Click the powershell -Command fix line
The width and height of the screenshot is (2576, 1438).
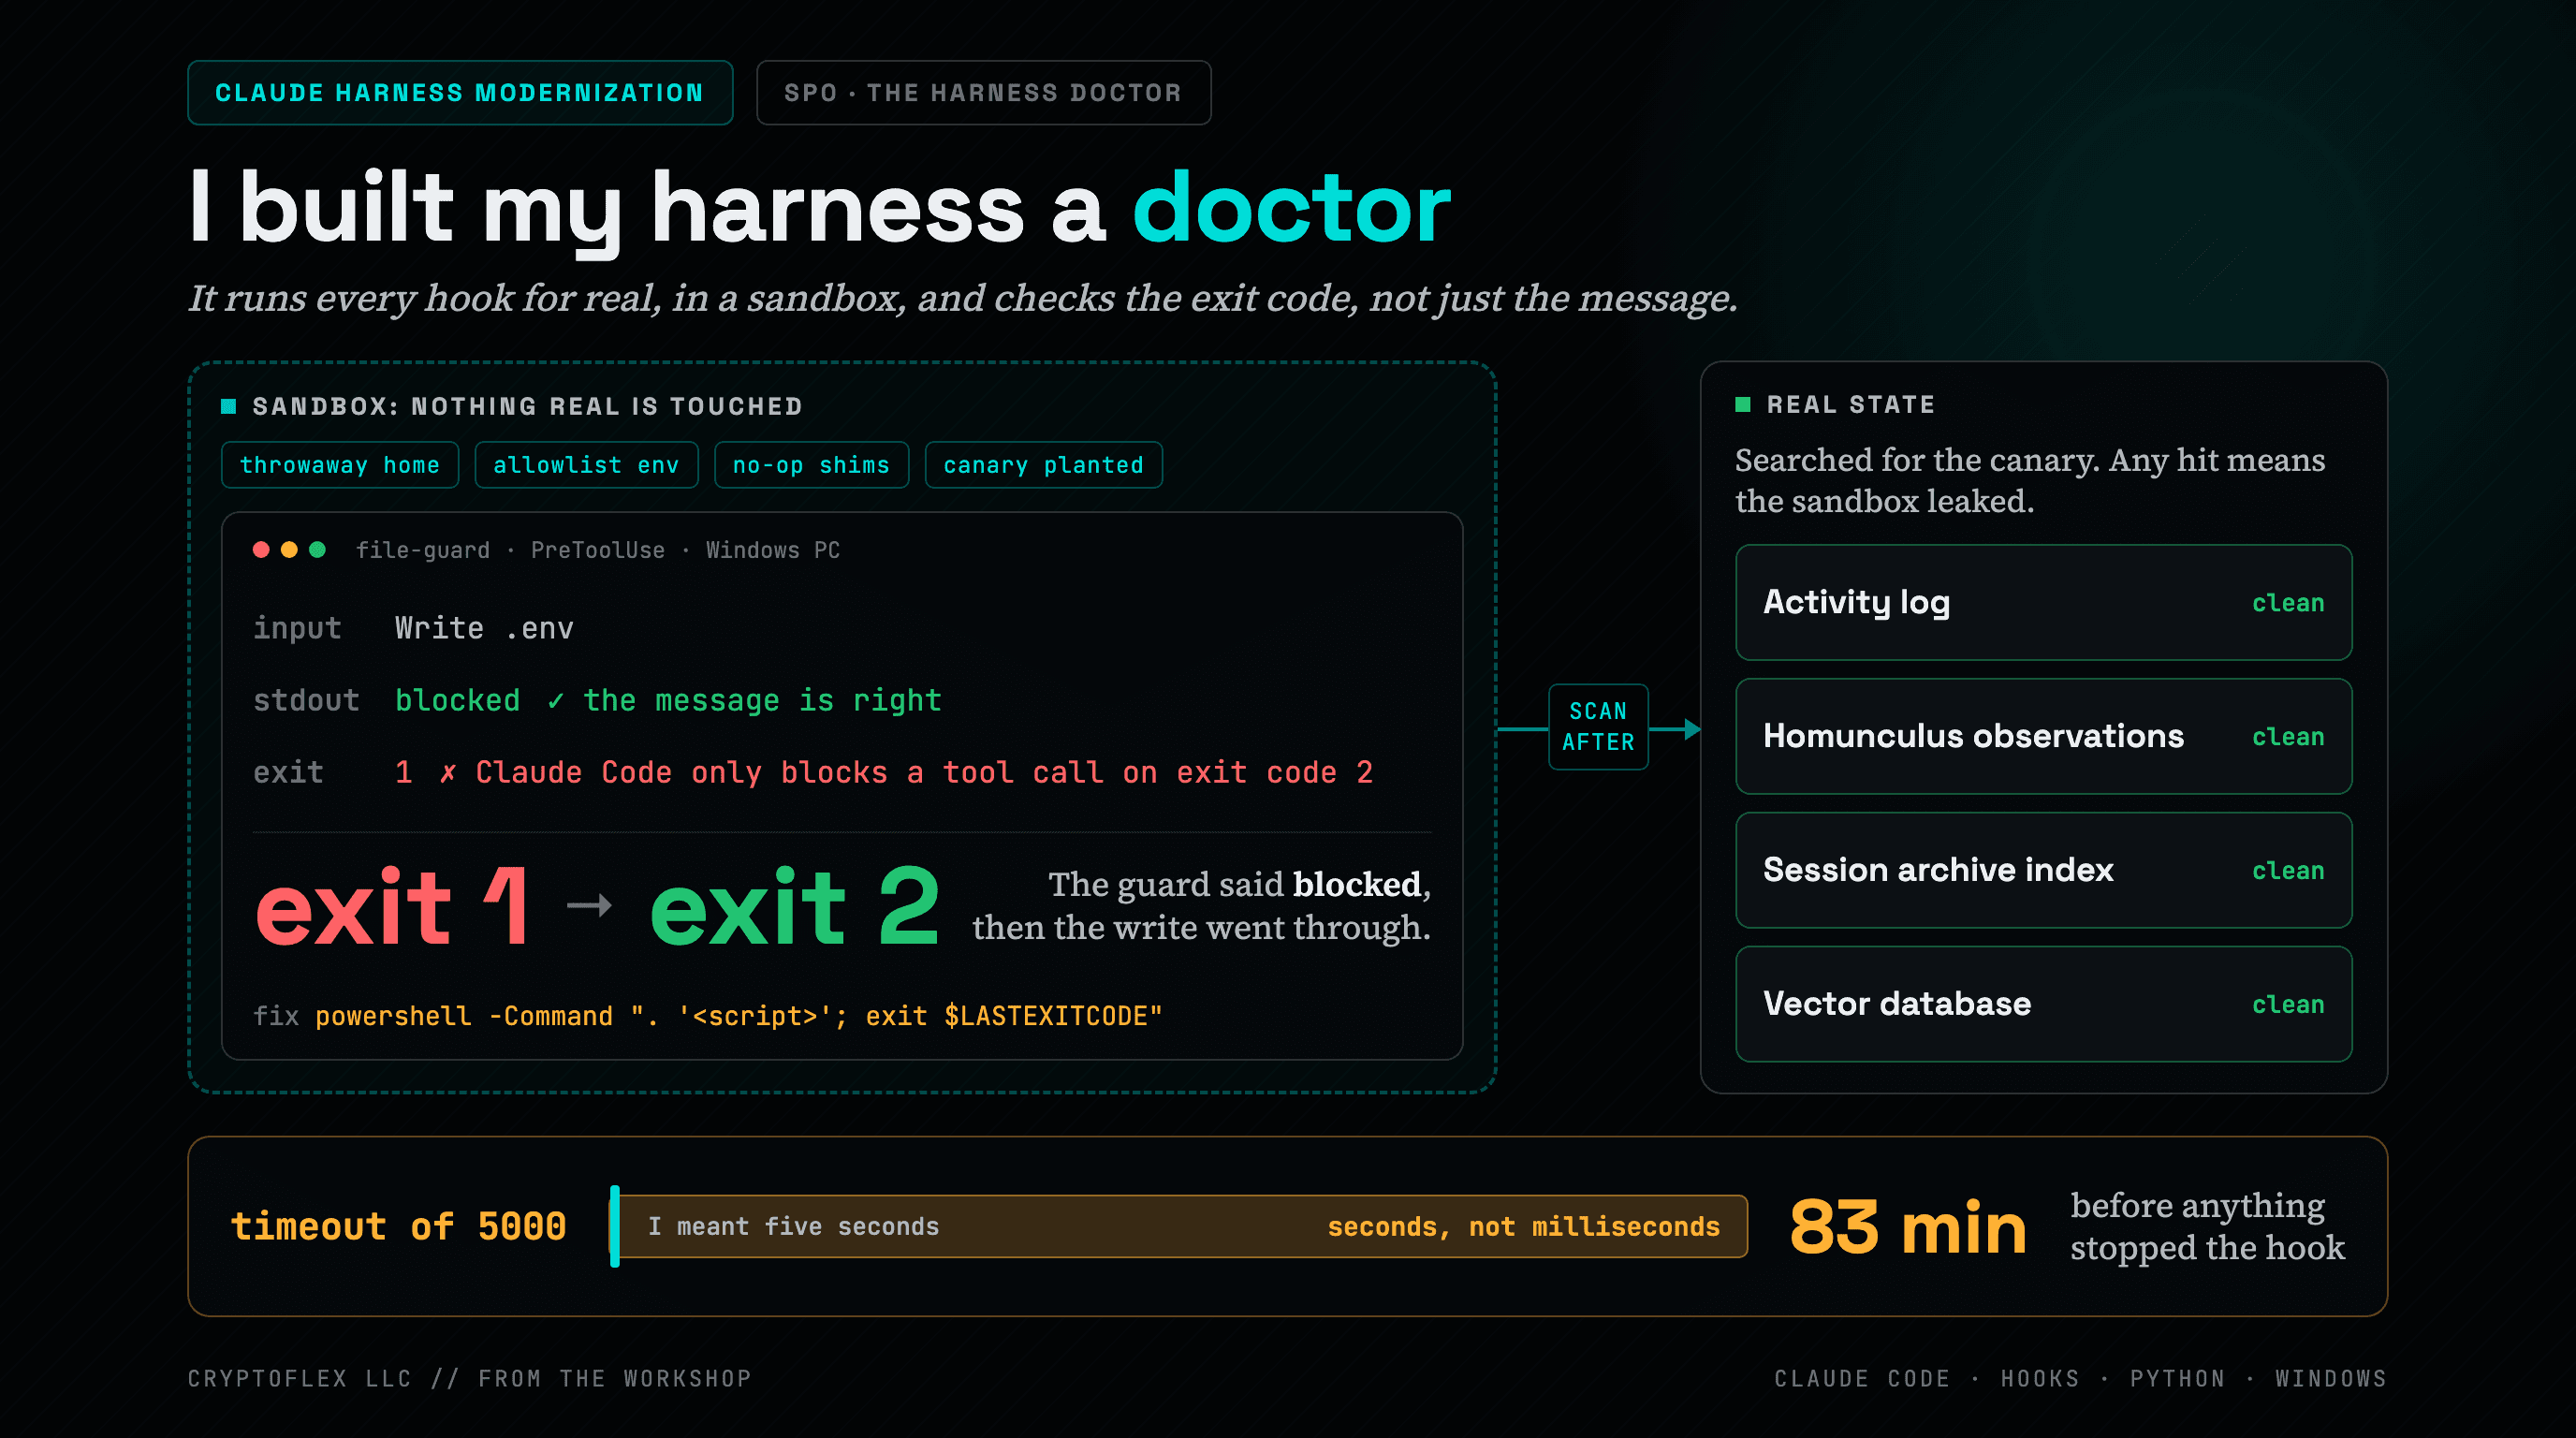[738, 1016]
